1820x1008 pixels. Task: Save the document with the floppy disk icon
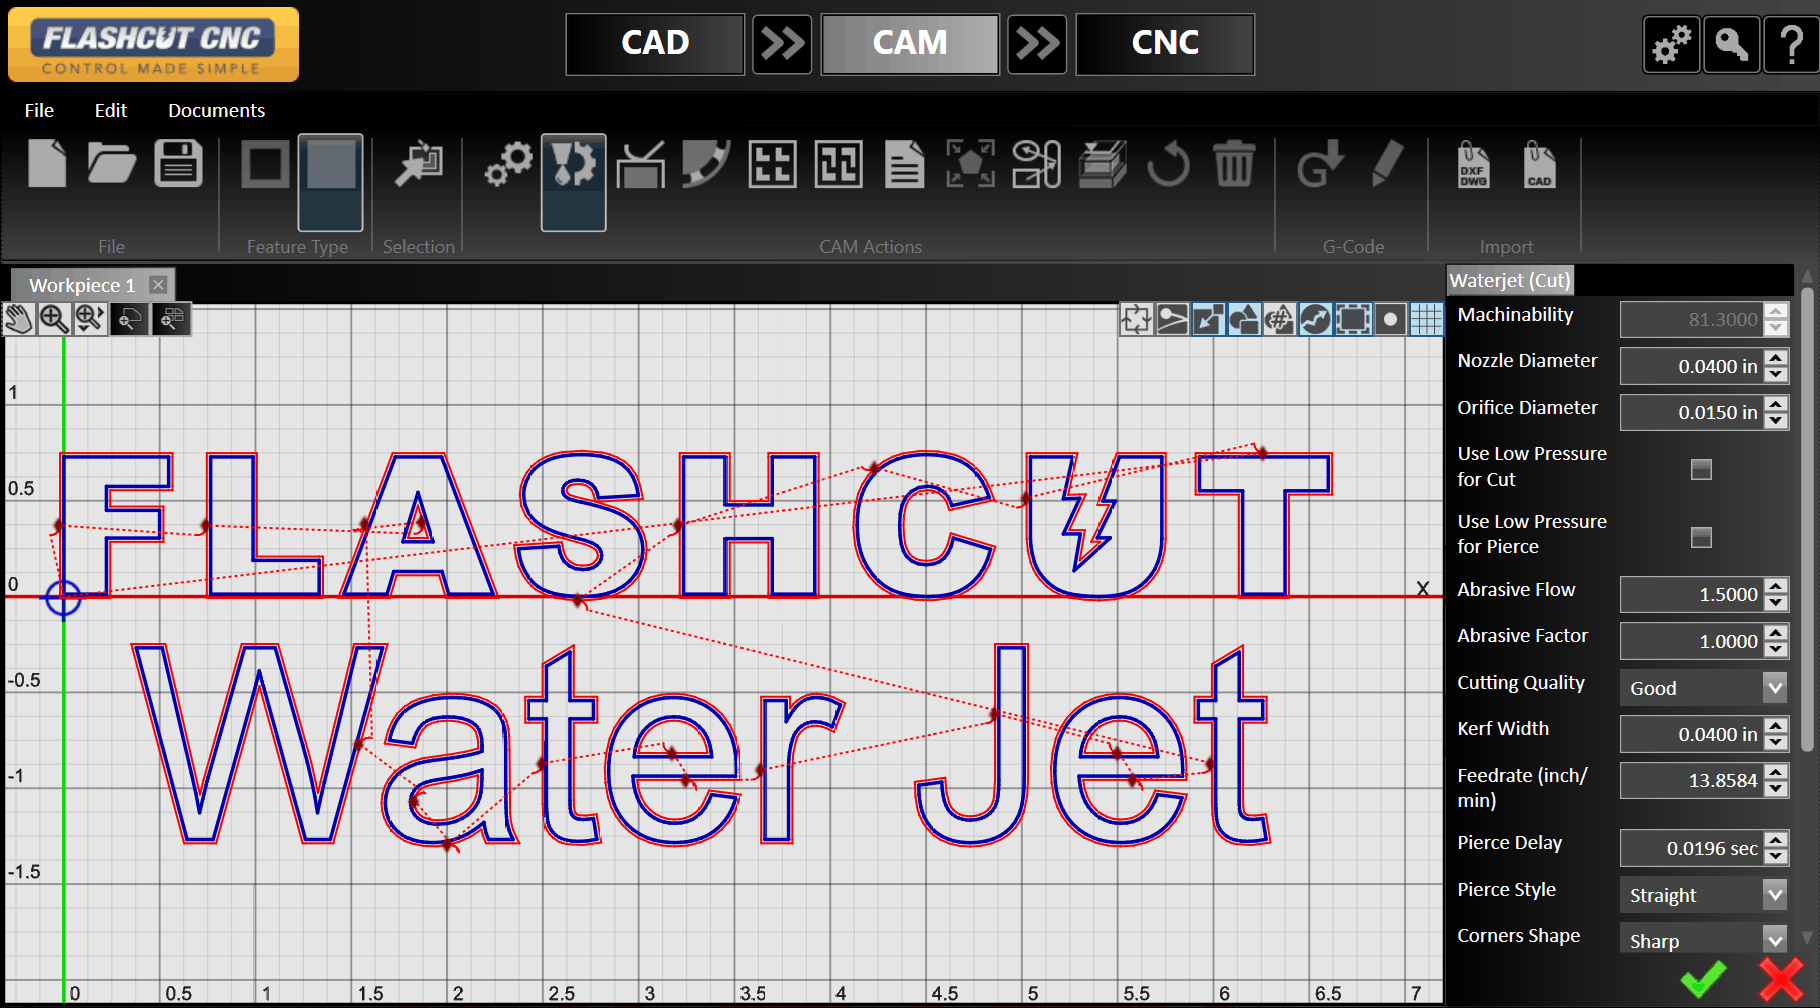pyautogui.click(x=178, y=163)
